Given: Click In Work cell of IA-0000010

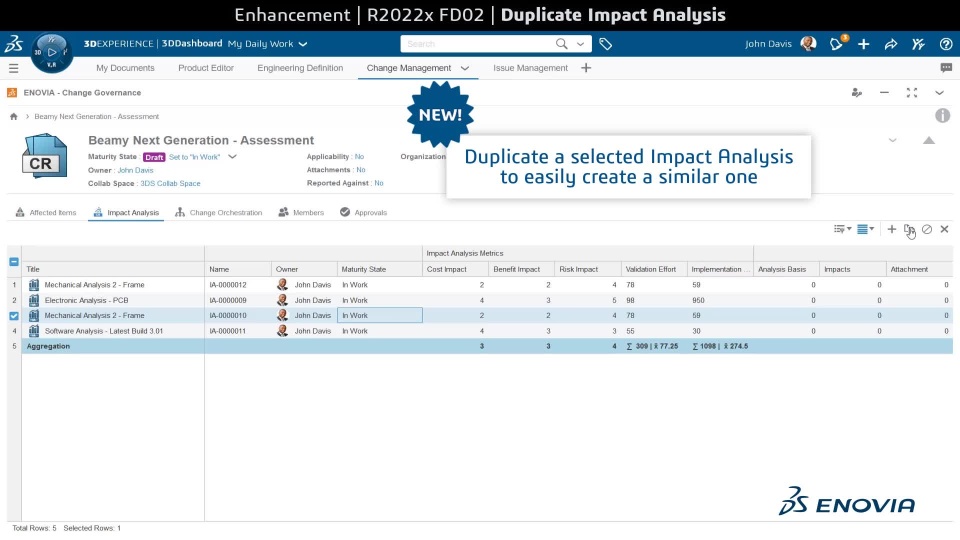Looking at the screenshot, I should [x=380, y=315].
